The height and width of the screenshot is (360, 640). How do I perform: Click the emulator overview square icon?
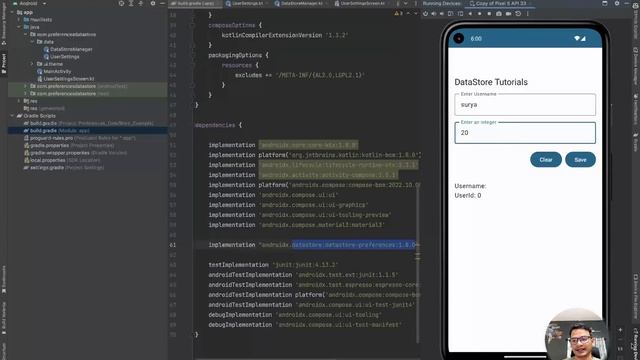(x=489, y=13)
